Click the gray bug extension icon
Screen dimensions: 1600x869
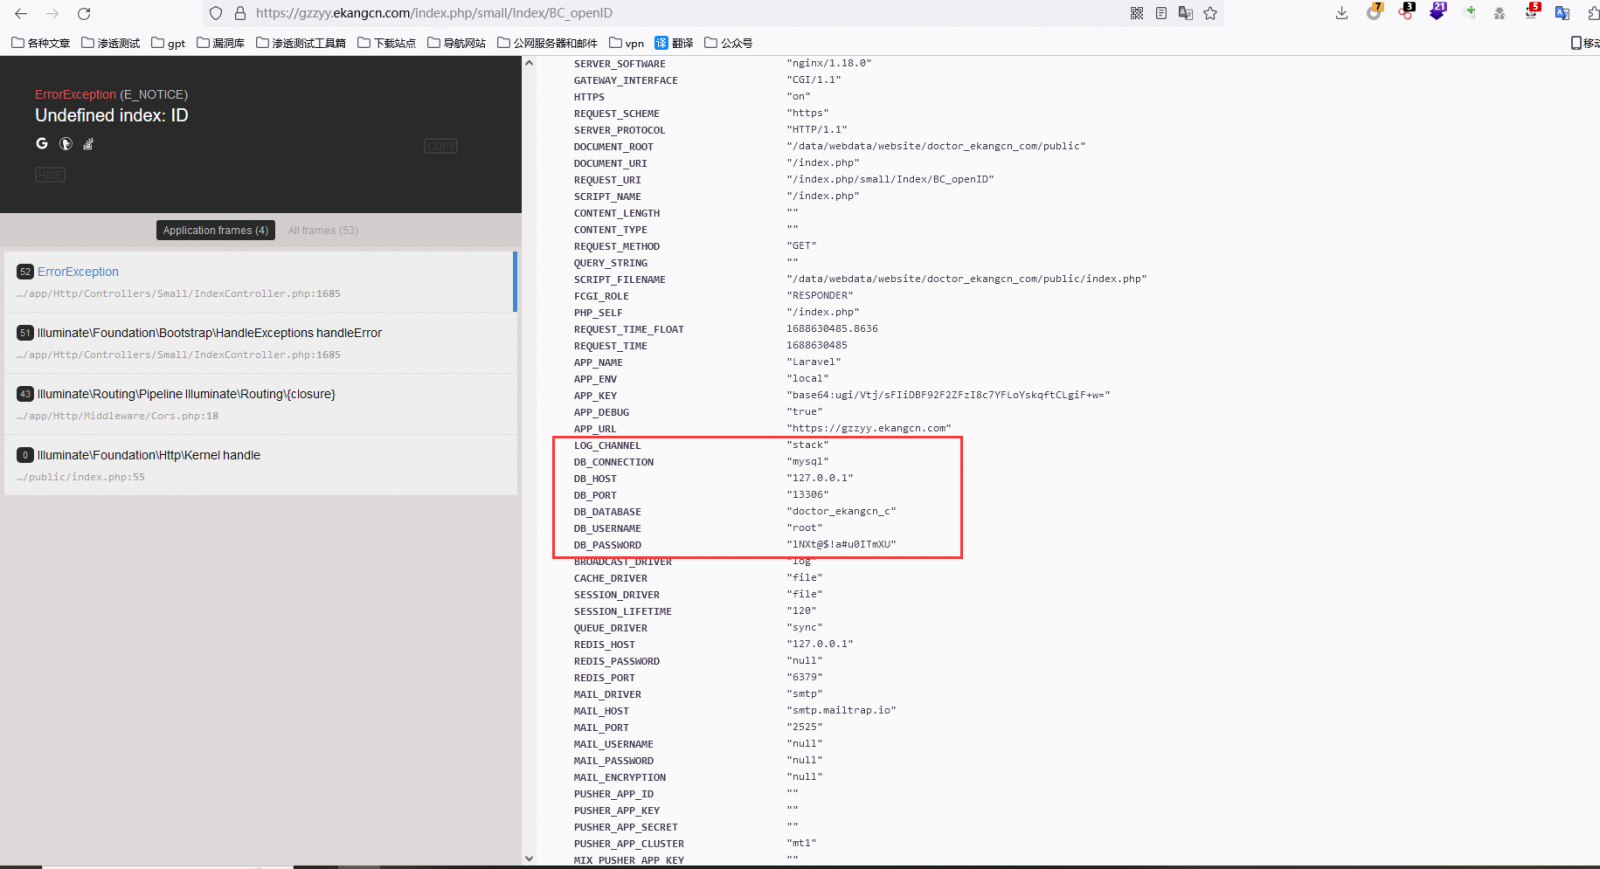point(1499,13)
